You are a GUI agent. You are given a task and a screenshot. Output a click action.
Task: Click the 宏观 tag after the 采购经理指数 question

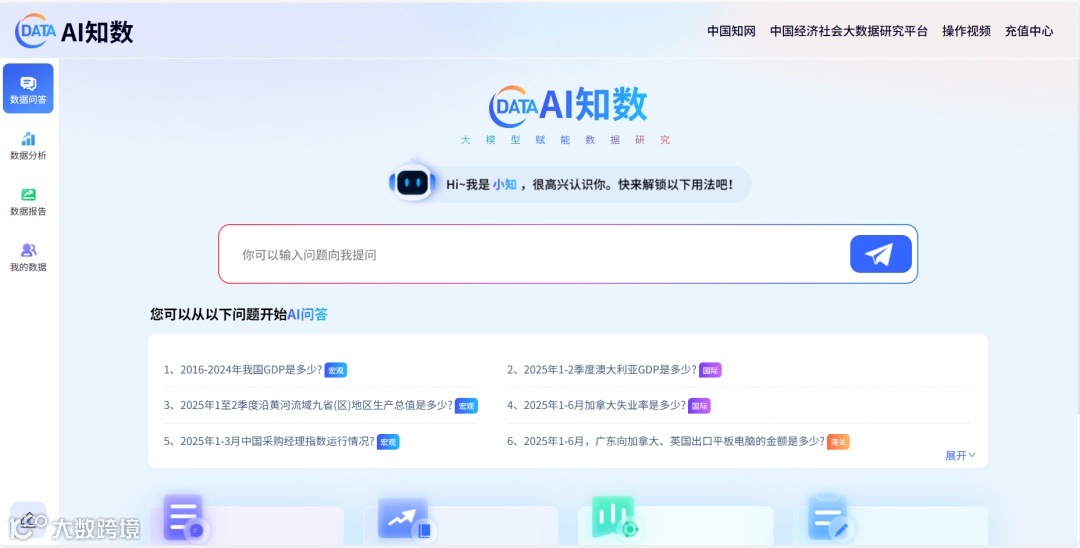point(388,442)
